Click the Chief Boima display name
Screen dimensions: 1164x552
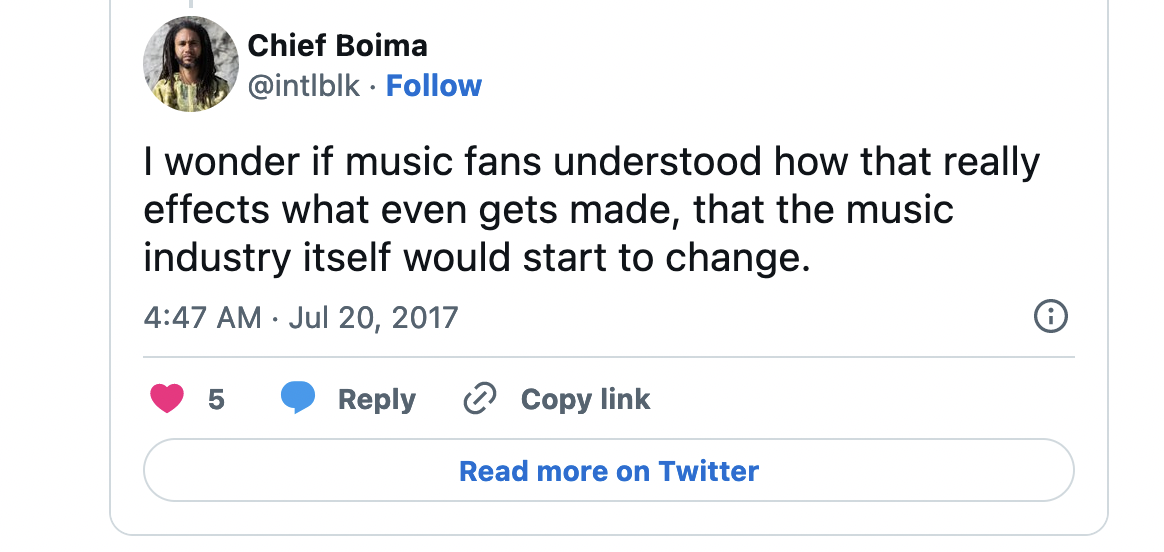click(337, 45)
